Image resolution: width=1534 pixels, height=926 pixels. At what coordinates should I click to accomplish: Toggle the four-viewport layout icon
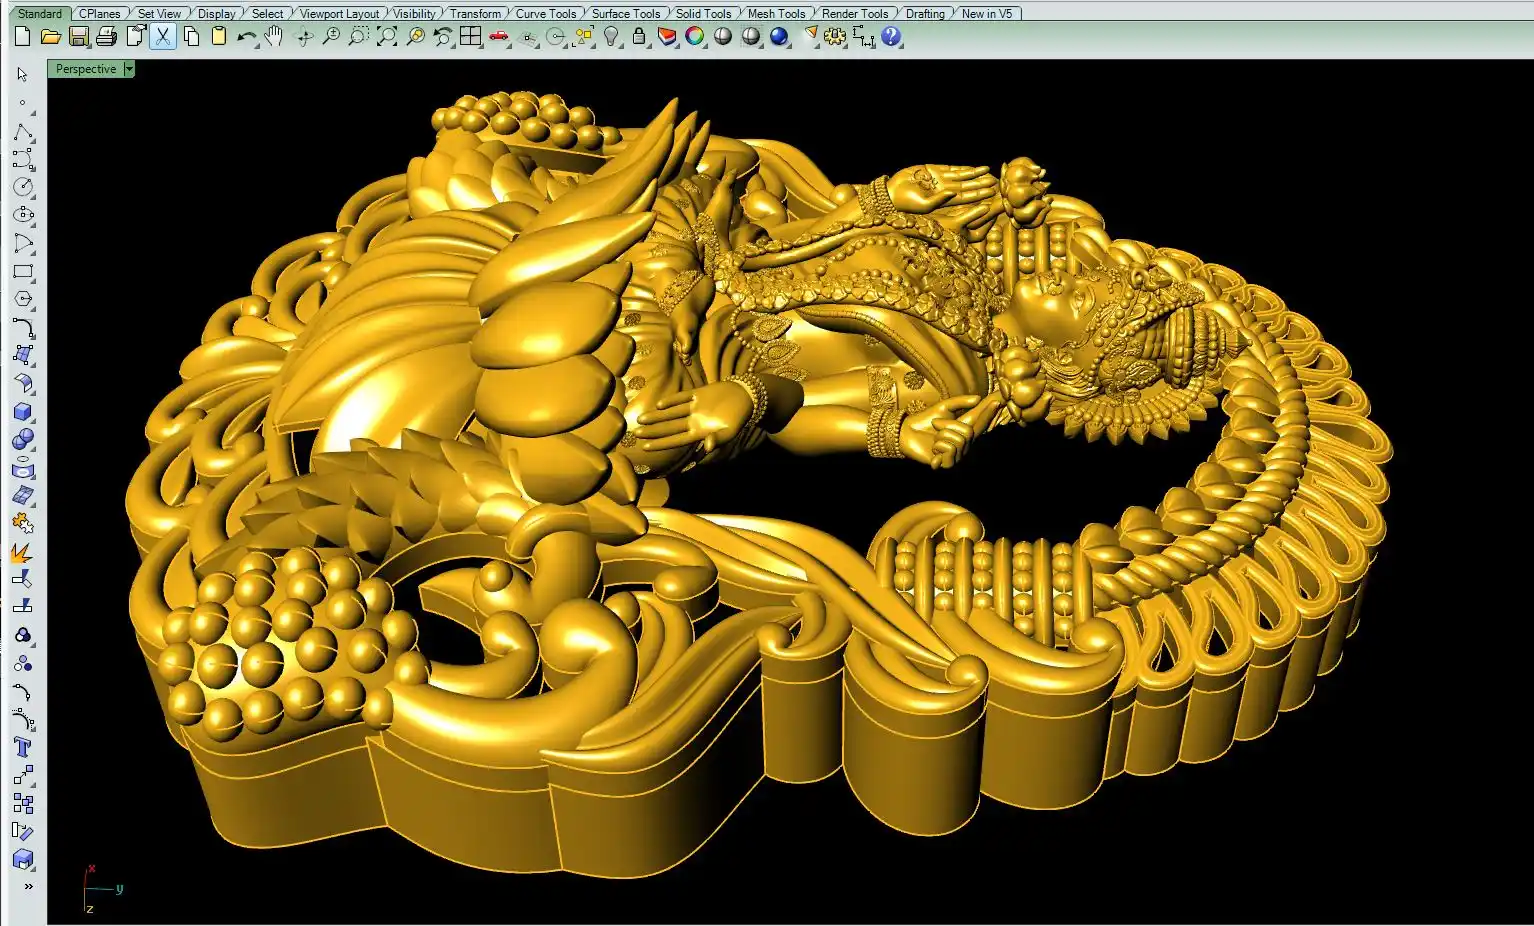pyautogui.click(x=470, y=37)
